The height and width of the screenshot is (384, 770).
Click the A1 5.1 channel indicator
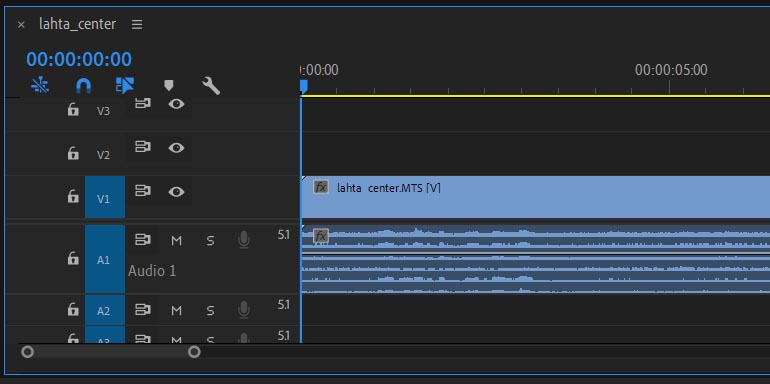tap(283, 235)
